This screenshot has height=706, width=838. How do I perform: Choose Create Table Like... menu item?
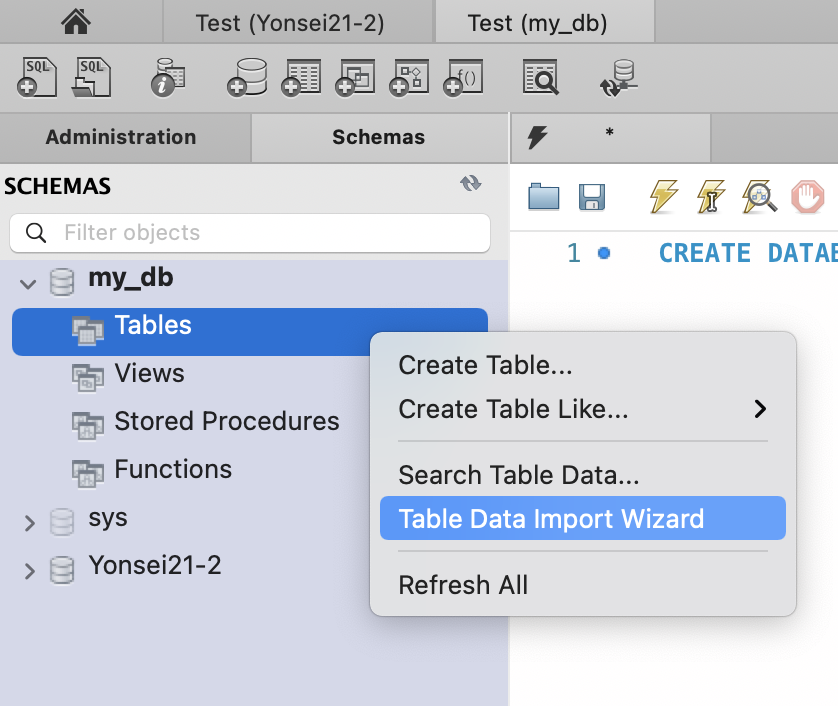(x=583, y=409)
